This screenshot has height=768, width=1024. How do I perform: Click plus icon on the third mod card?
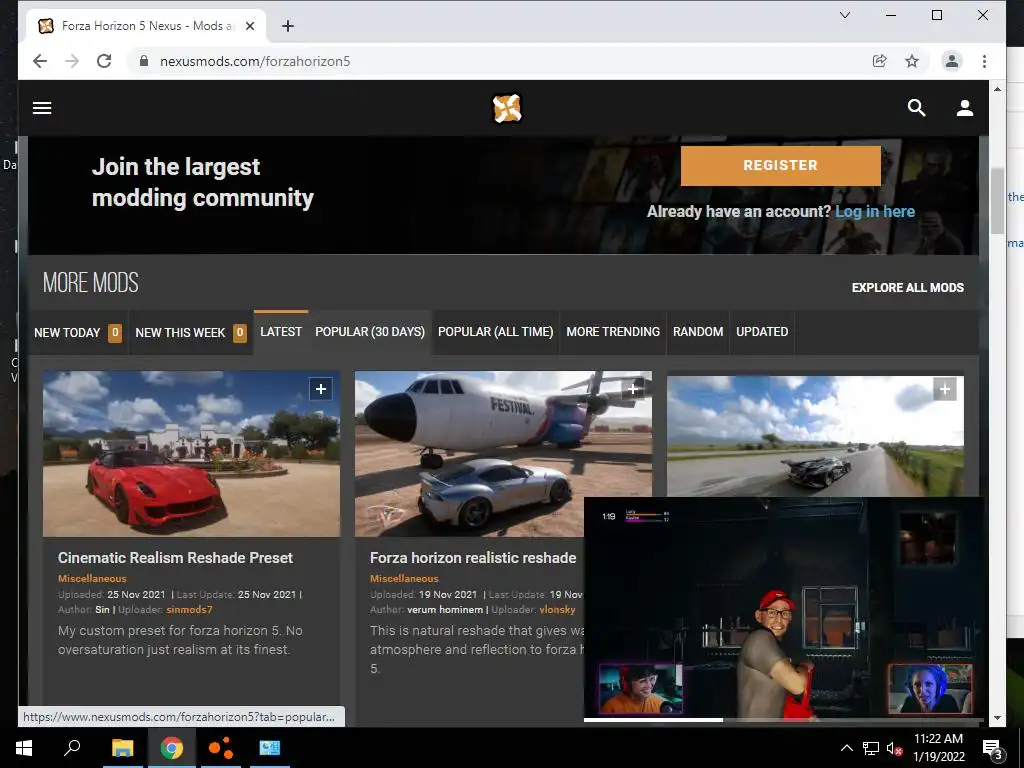(x=944, y=389)
